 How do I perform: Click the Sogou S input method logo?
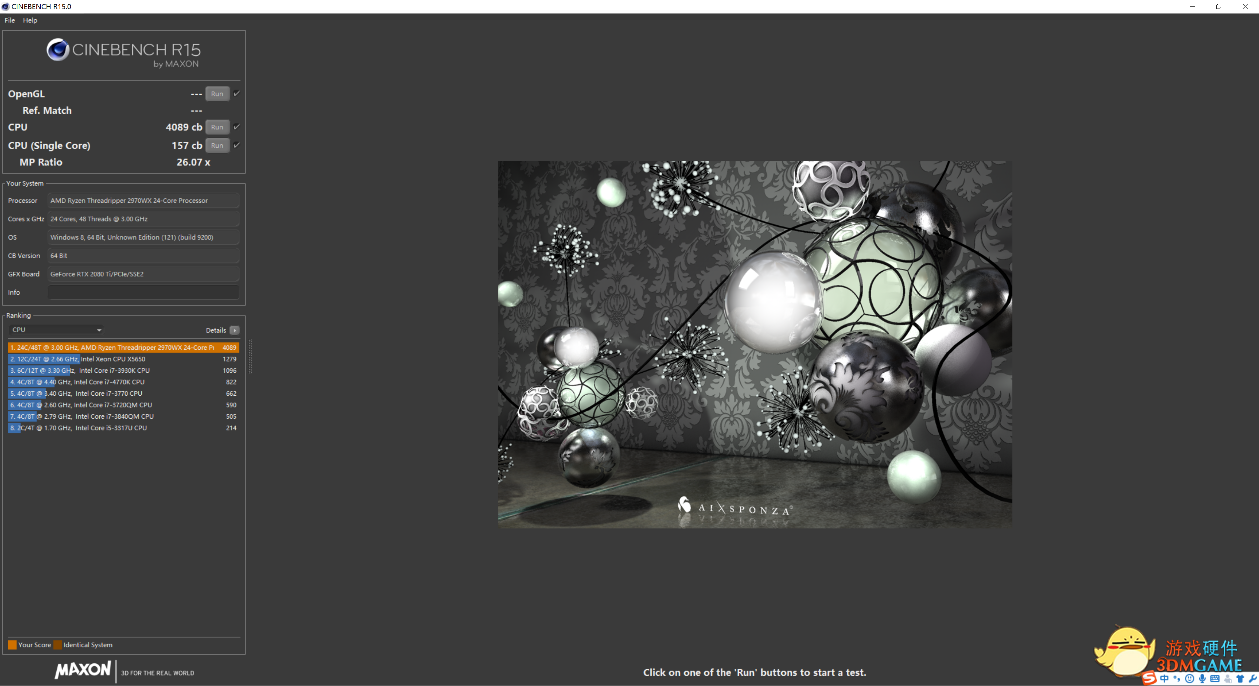(x=1150, y=678)
